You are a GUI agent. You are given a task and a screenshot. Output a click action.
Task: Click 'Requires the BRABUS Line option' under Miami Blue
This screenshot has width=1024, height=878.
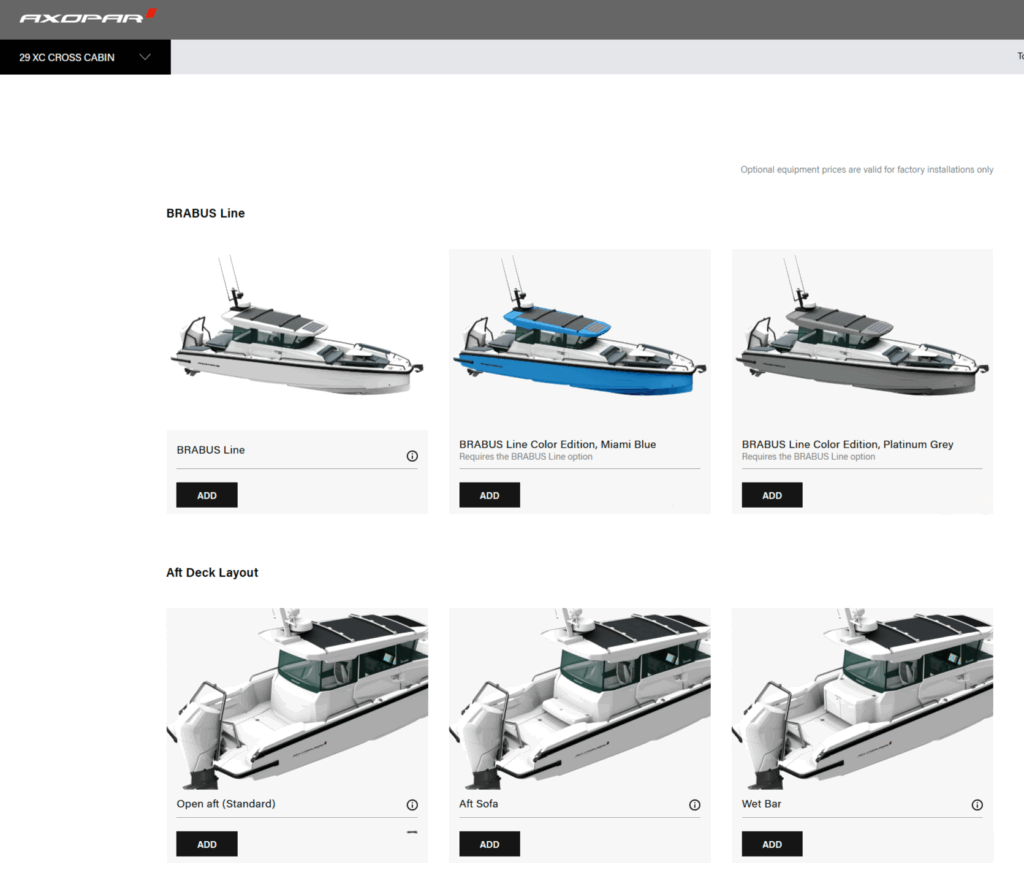click(526, 457)
